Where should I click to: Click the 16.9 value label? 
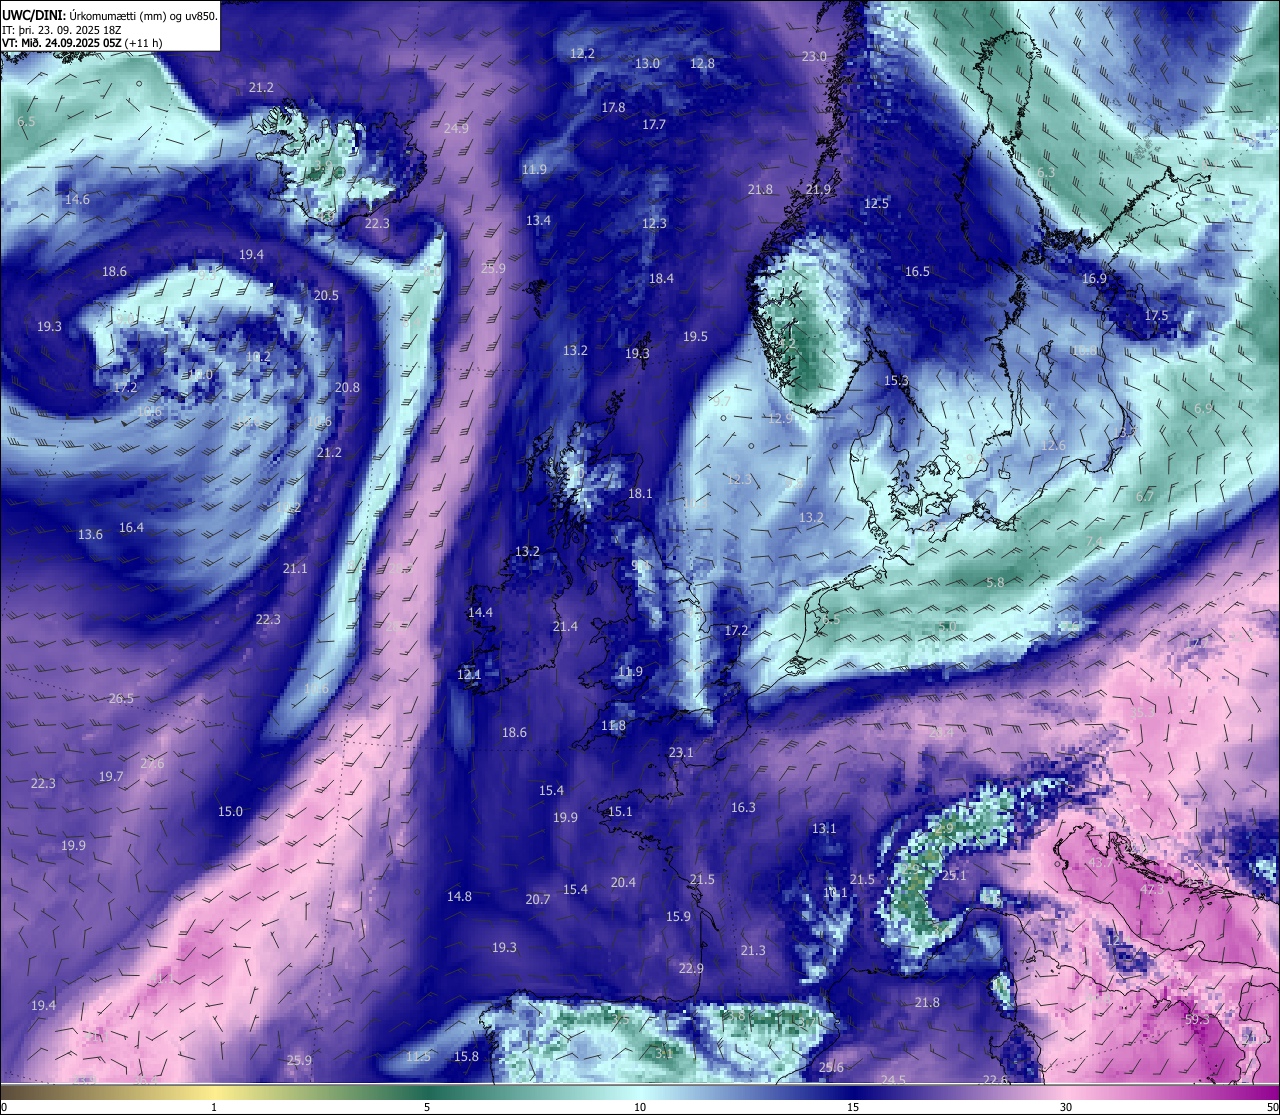[x=1094, y=278]
